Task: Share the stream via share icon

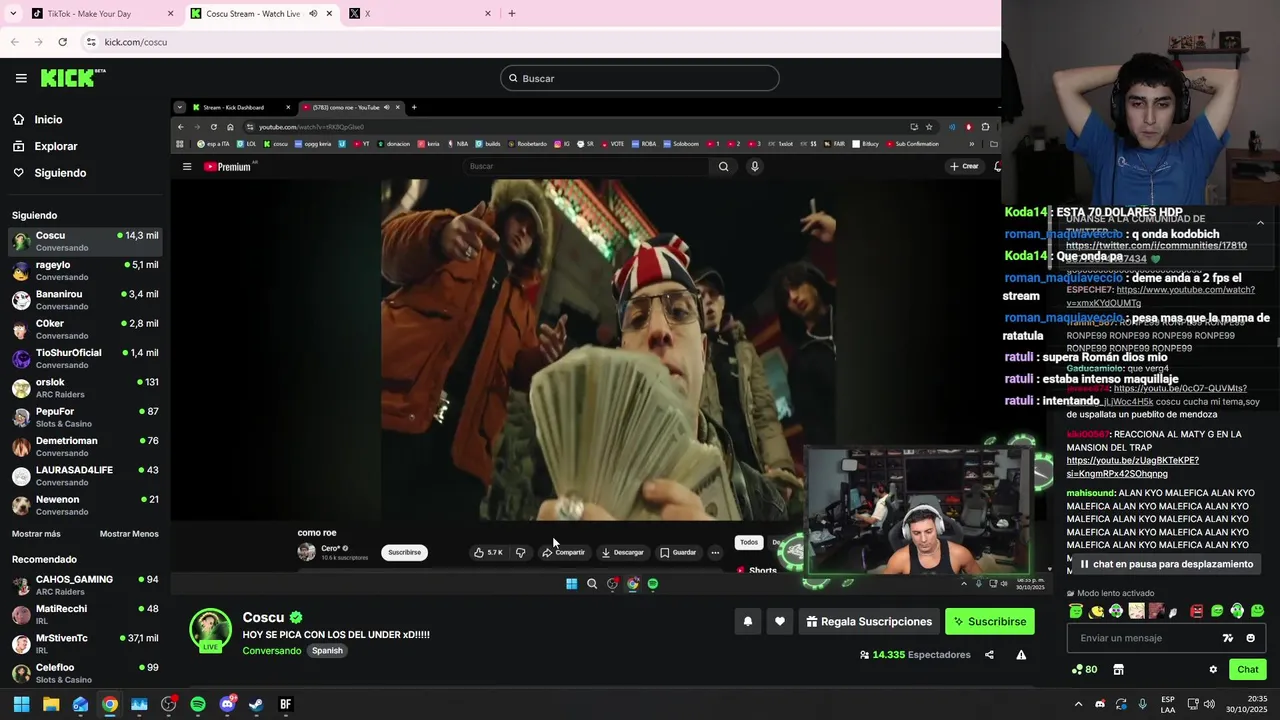Action: point(989,655)
